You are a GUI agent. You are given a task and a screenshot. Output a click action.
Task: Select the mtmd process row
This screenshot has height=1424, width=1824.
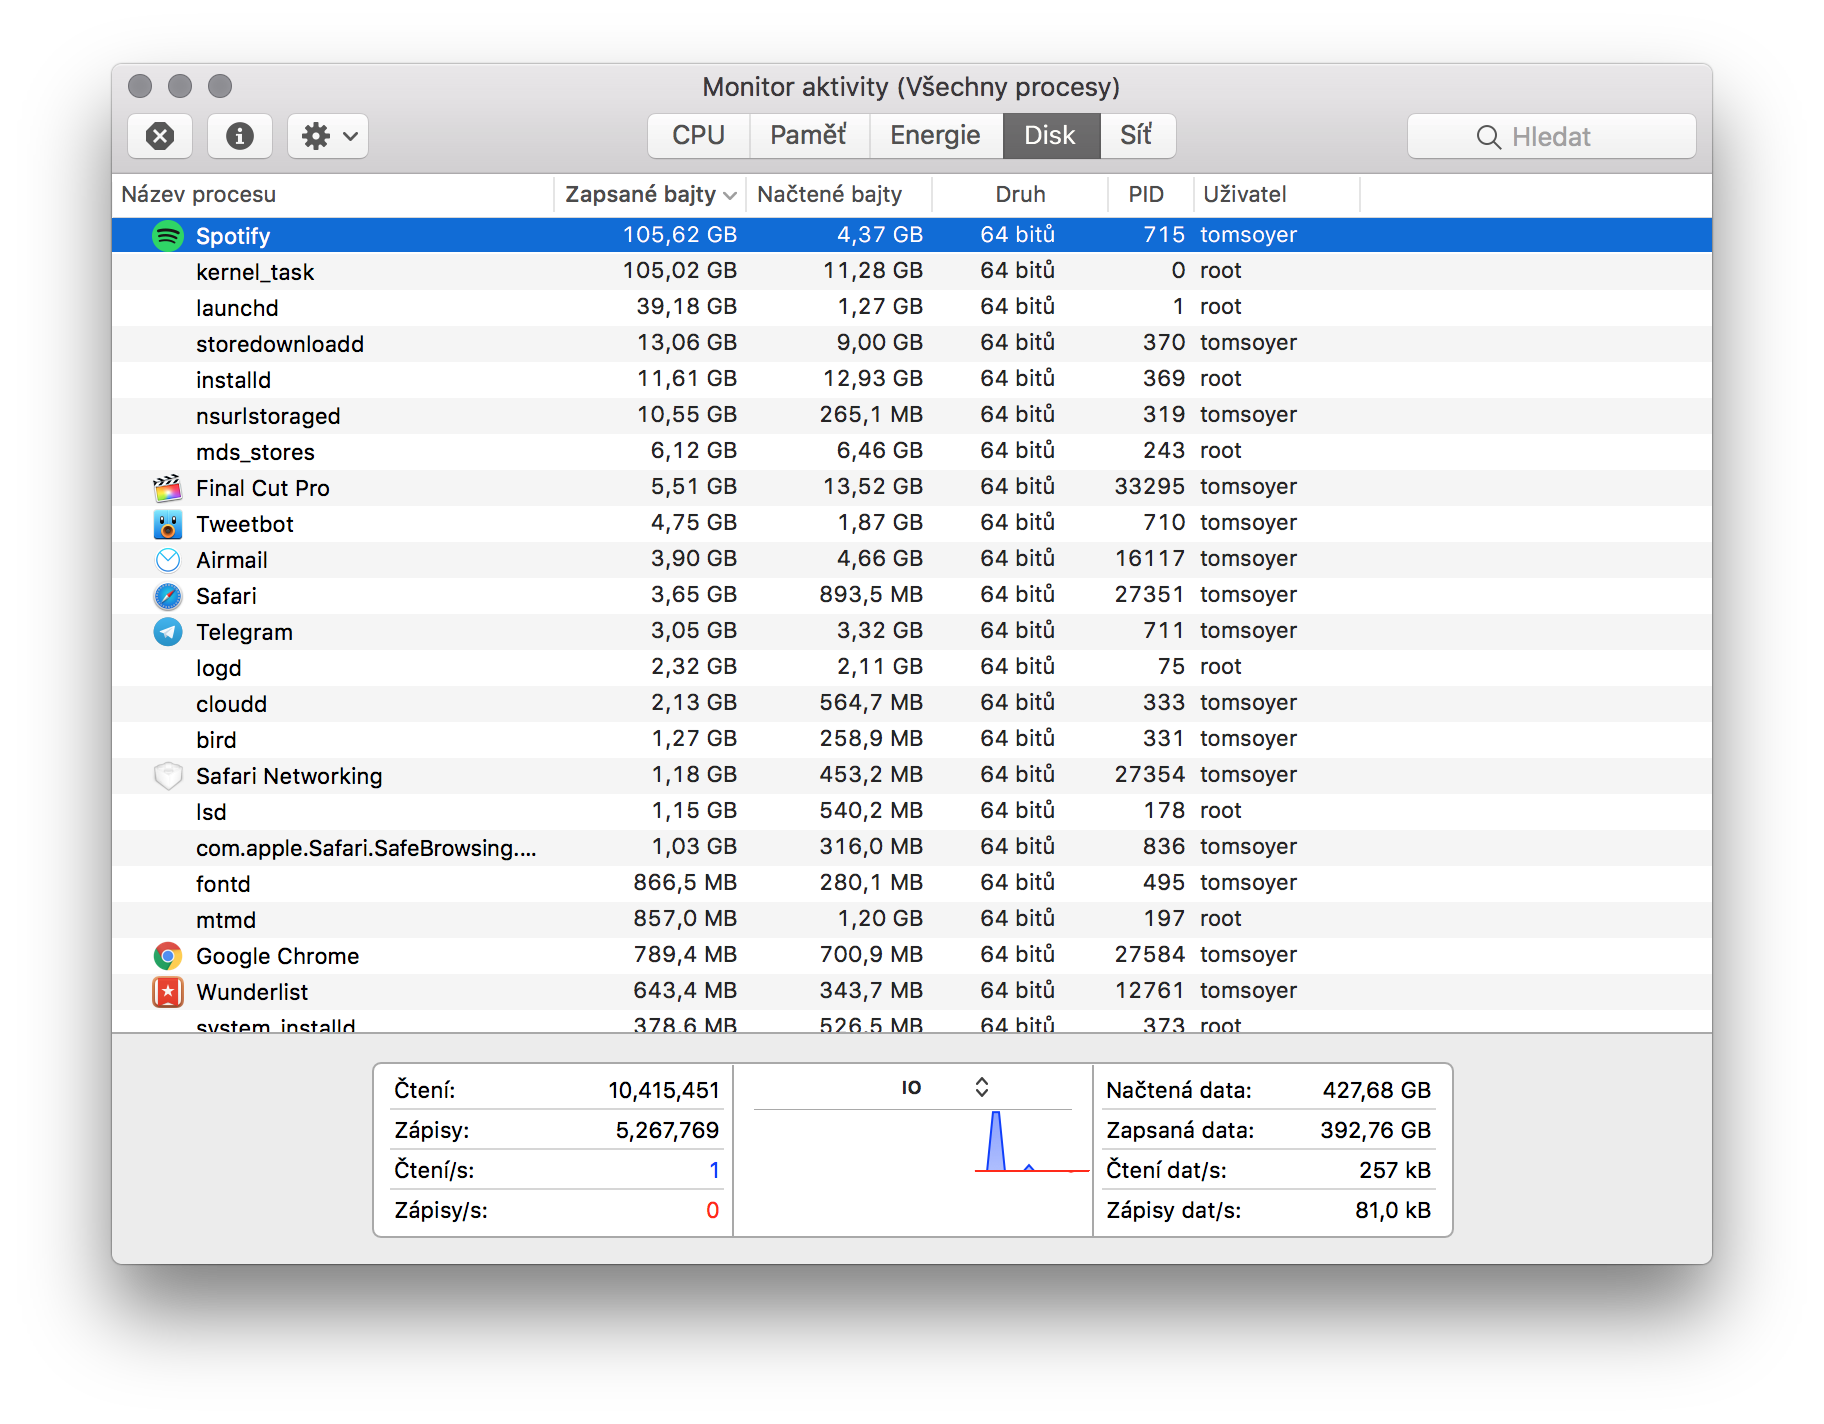coord(912,920)
